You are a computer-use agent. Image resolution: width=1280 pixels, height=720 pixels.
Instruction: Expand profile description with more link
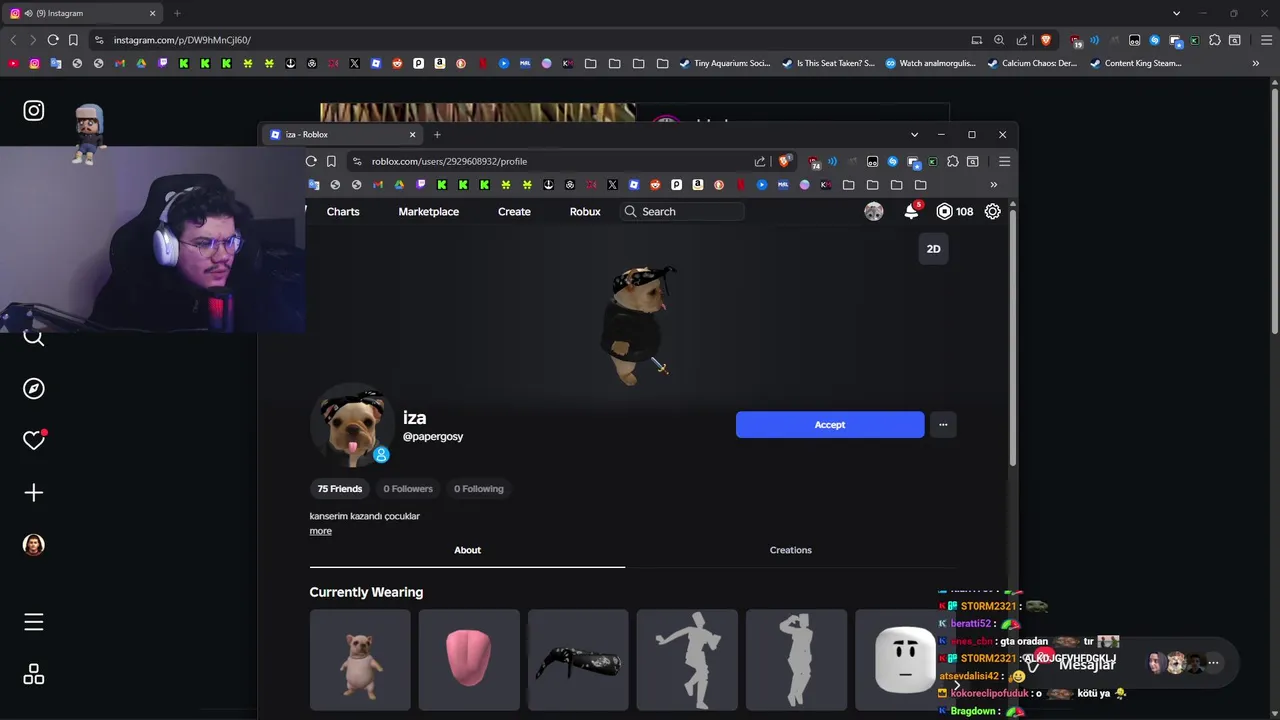(320, 531)
